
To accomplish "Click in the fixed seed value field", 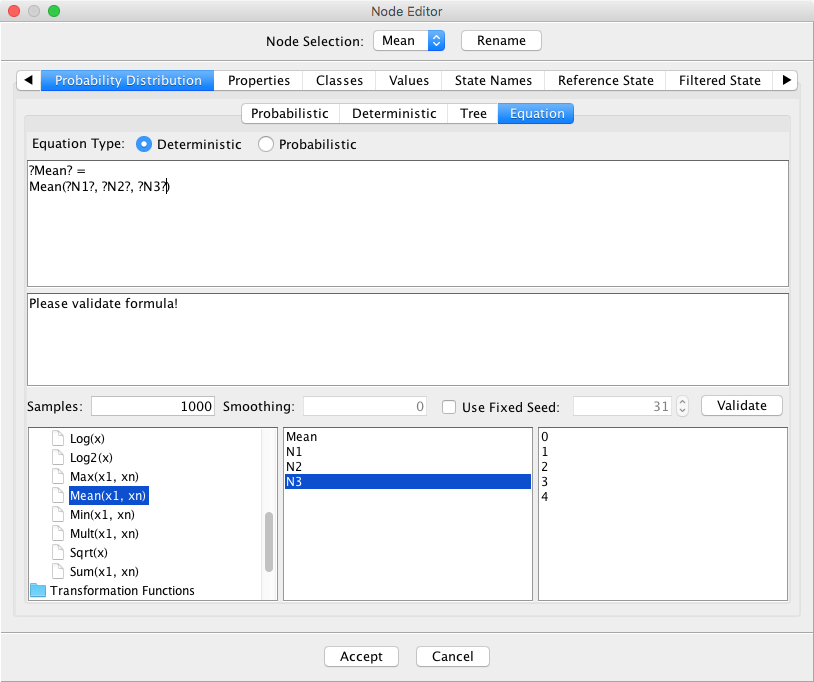I will click(x=622, y=406).
